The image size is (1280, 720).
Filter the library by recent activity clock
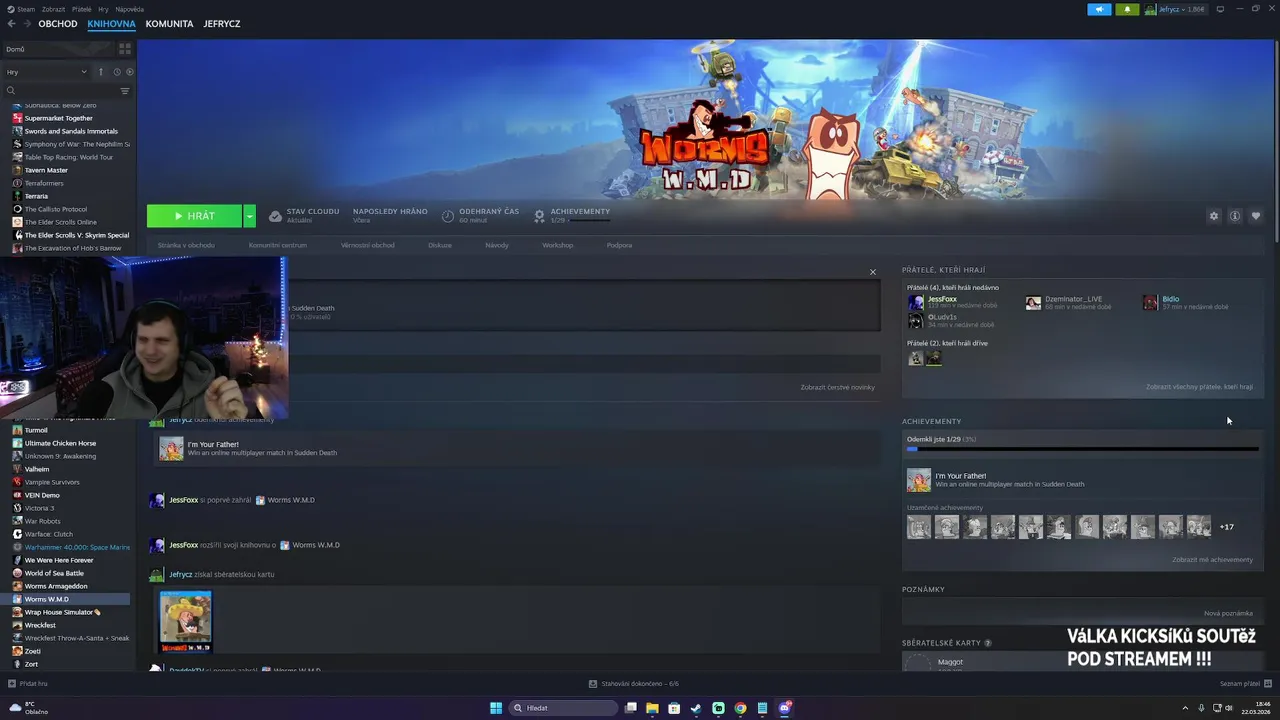(x=117, y=72)
